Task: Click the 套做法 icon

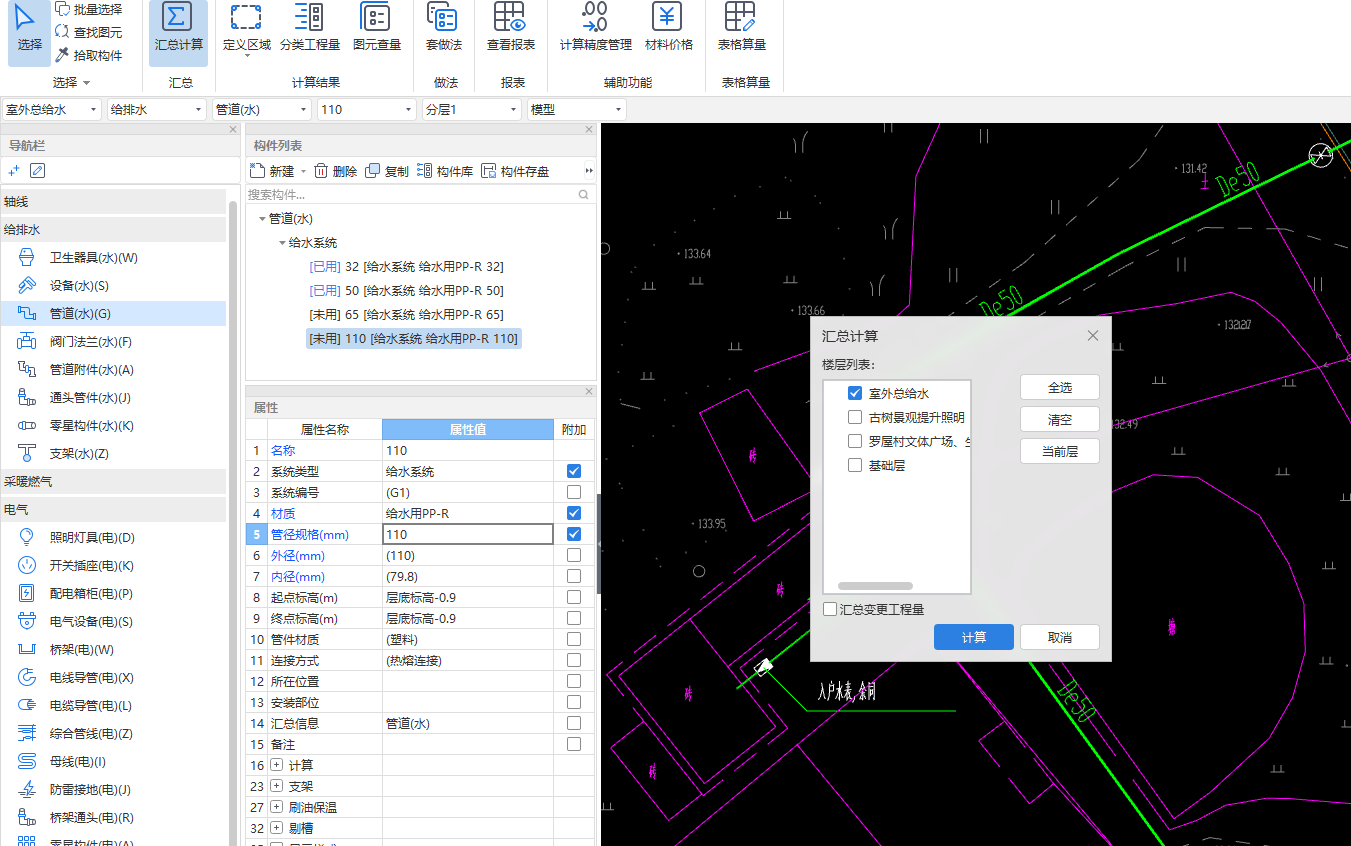Action: [443, 17]
